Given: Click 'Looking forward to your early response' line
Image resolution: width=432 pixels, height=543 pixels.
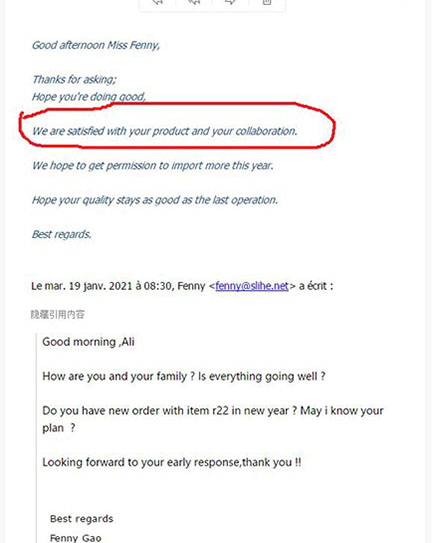Looking at the screenshot, I should pos(171,462).
